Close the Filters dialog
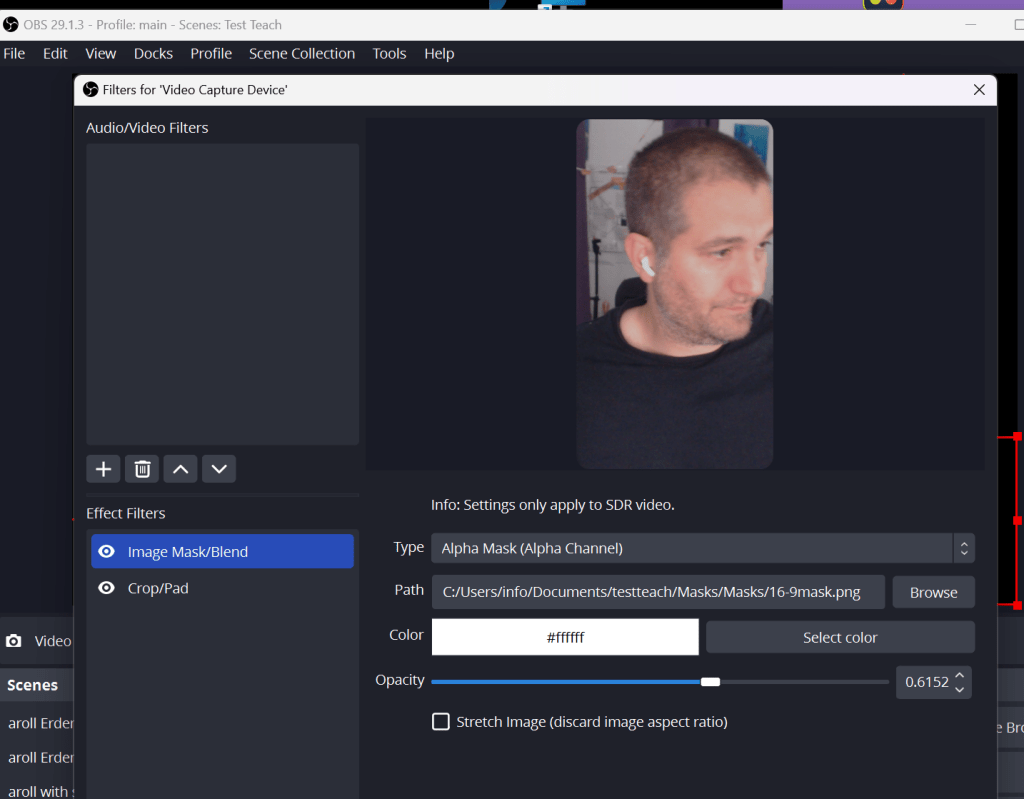The image size is (1024, 799). pyautogui.click(x=979, y=90)
